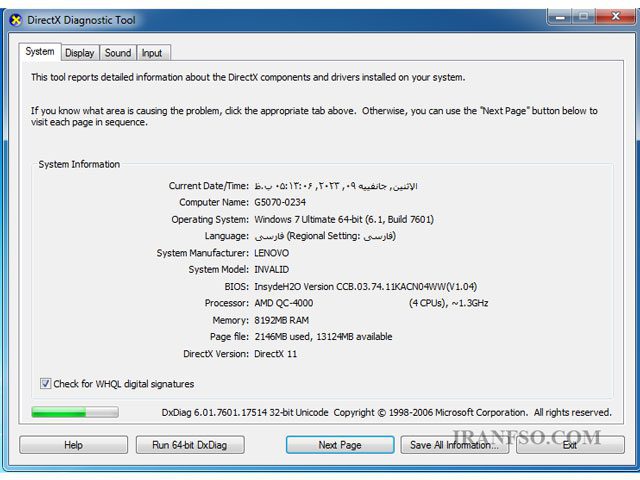The width and height of the screenshot is (640, 480).
Task: Click the green progress bar
Action: 75,412
